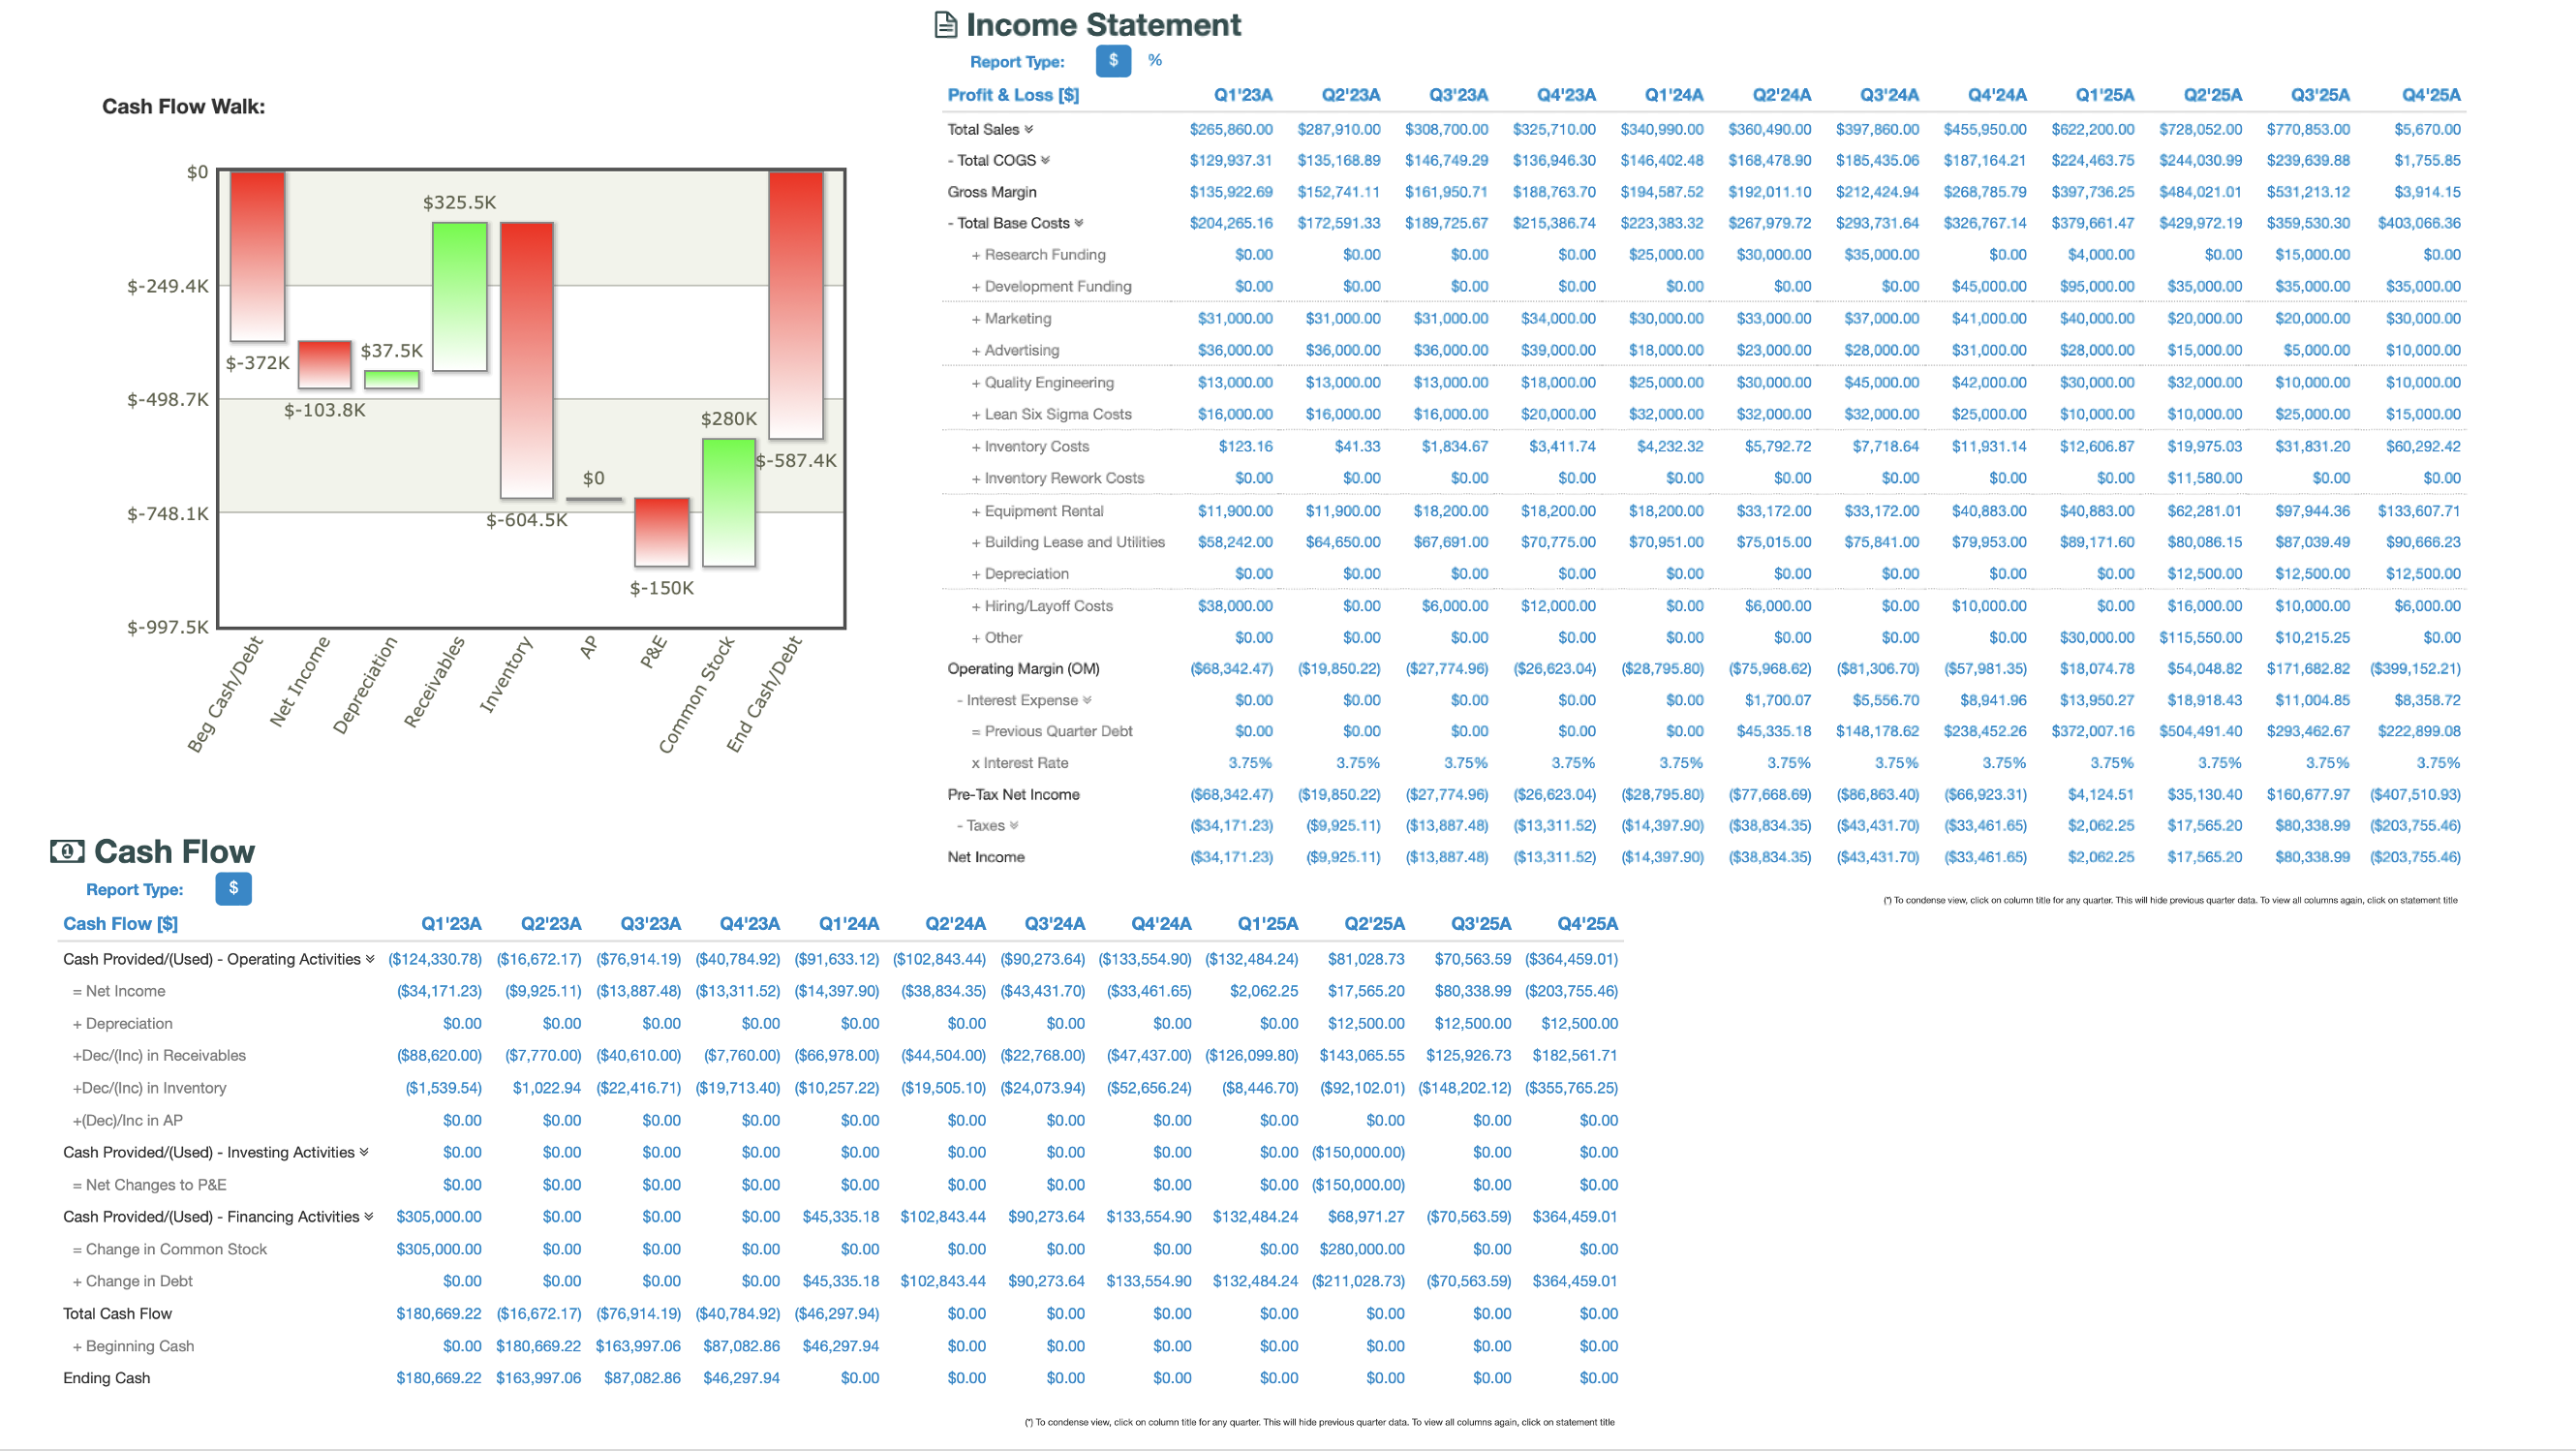Click the document icon beside Income Statement title
This screenshot has width=2576, height=1451.
click(x=944, y=24)
